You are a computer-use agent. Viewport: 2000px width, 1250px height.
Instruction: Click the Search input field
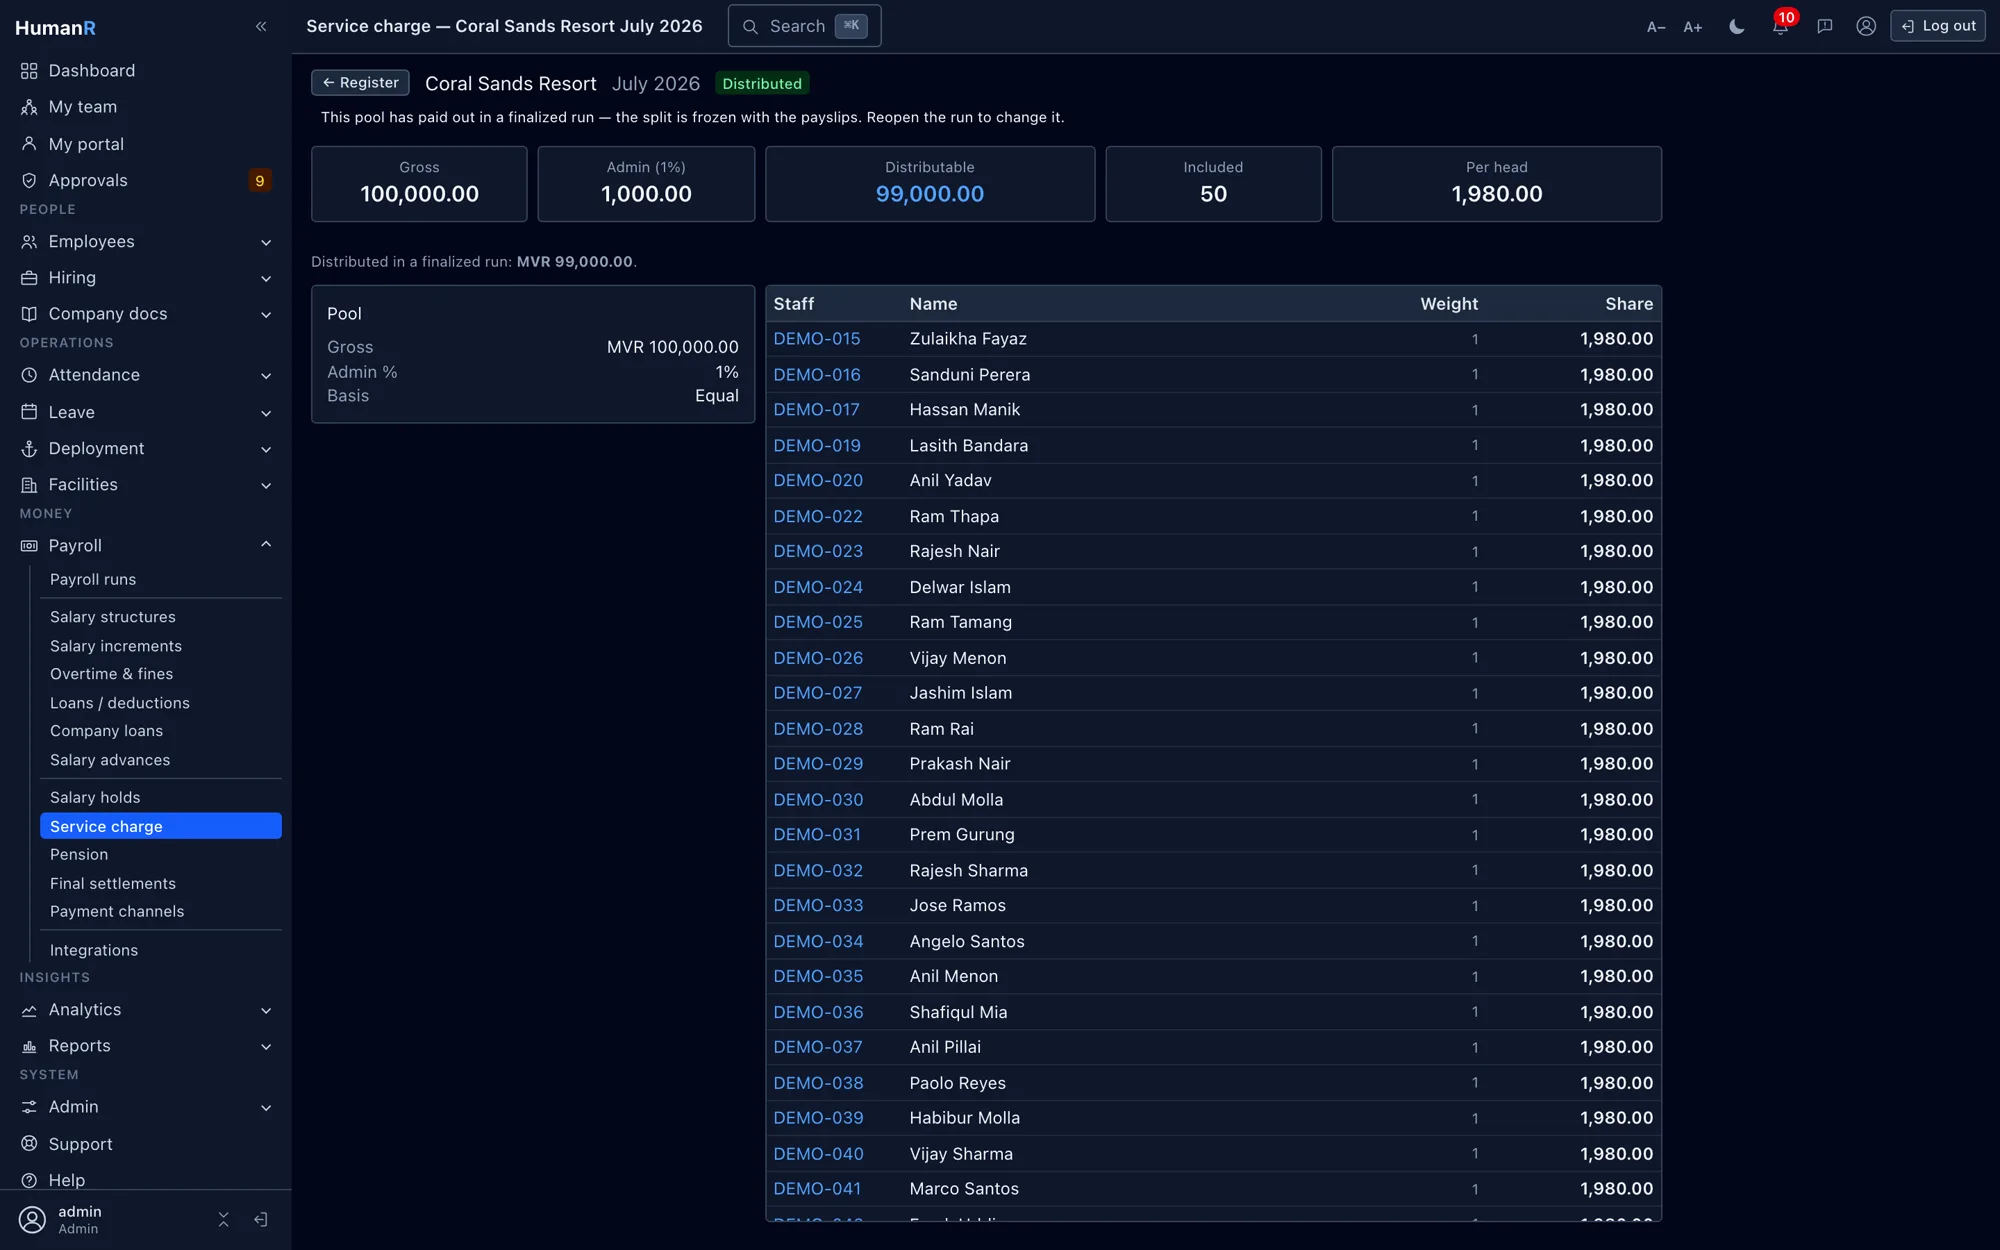[804, 26]
